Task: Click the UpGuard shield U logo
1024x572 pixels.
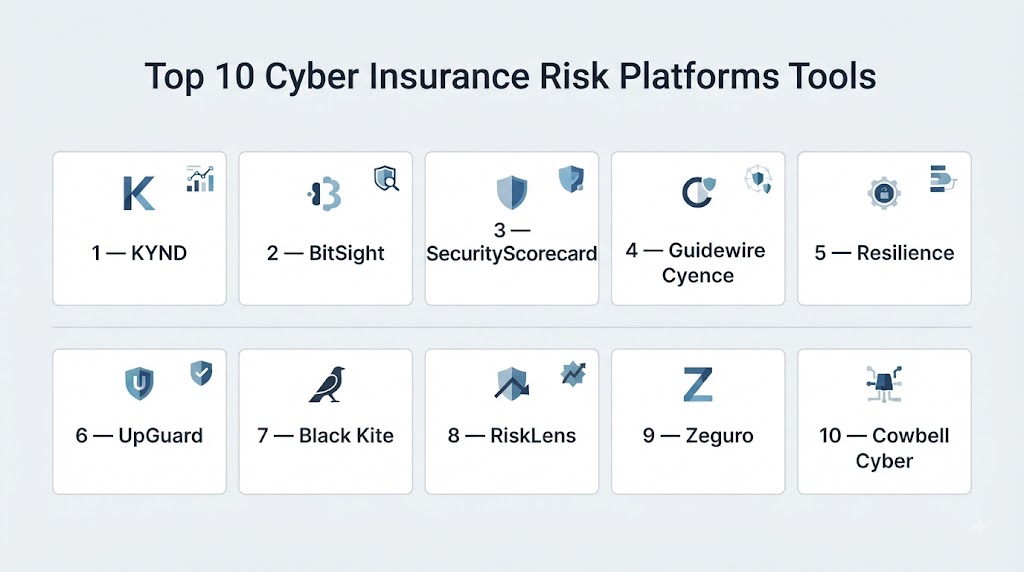Action: [139, 383]
